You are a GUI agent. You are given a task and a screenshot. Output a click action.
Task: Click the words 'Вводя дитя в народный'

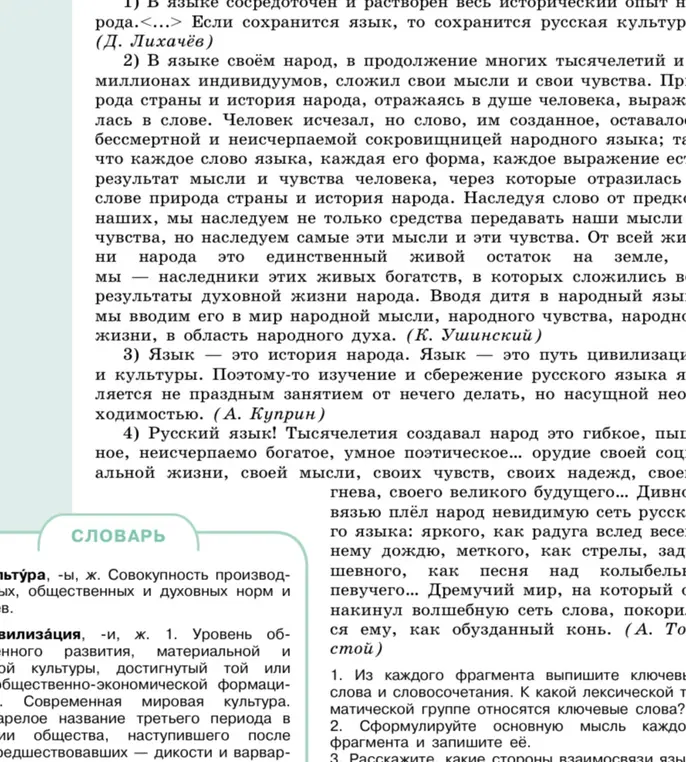[x=538, y=296]
